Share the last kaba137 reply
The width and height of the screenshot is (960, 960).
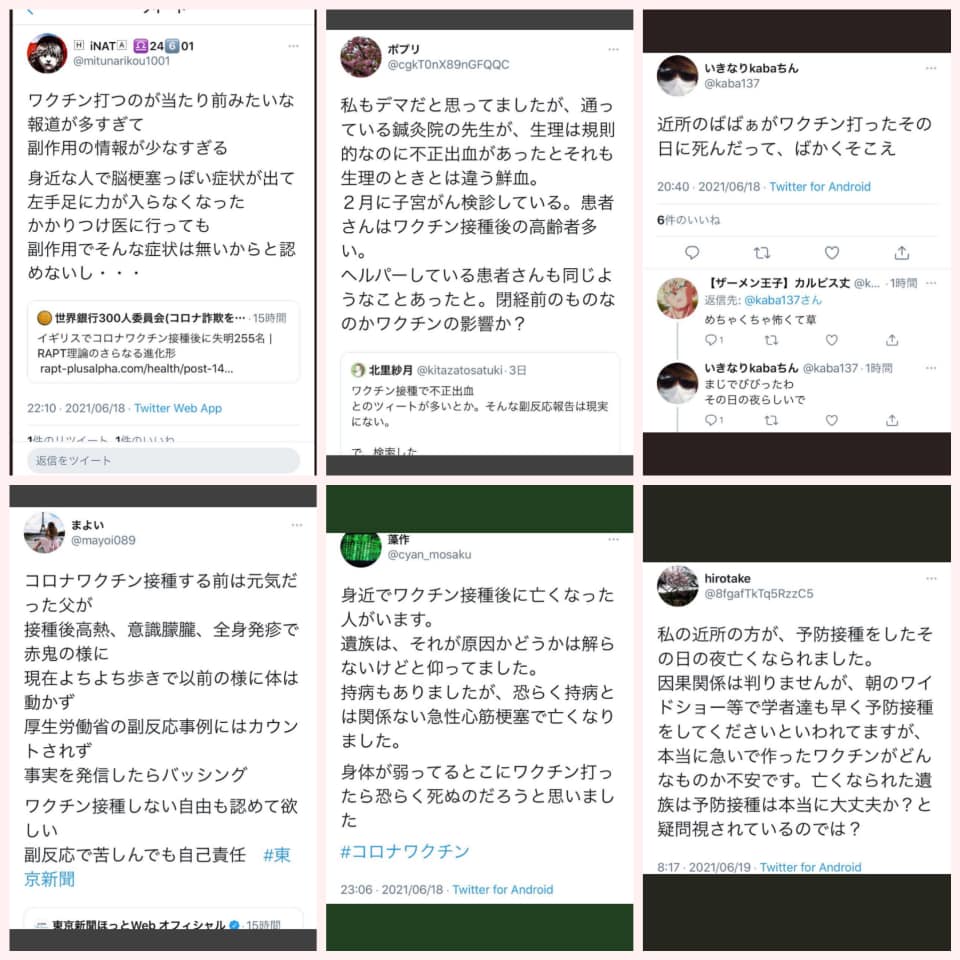(892, 420)
